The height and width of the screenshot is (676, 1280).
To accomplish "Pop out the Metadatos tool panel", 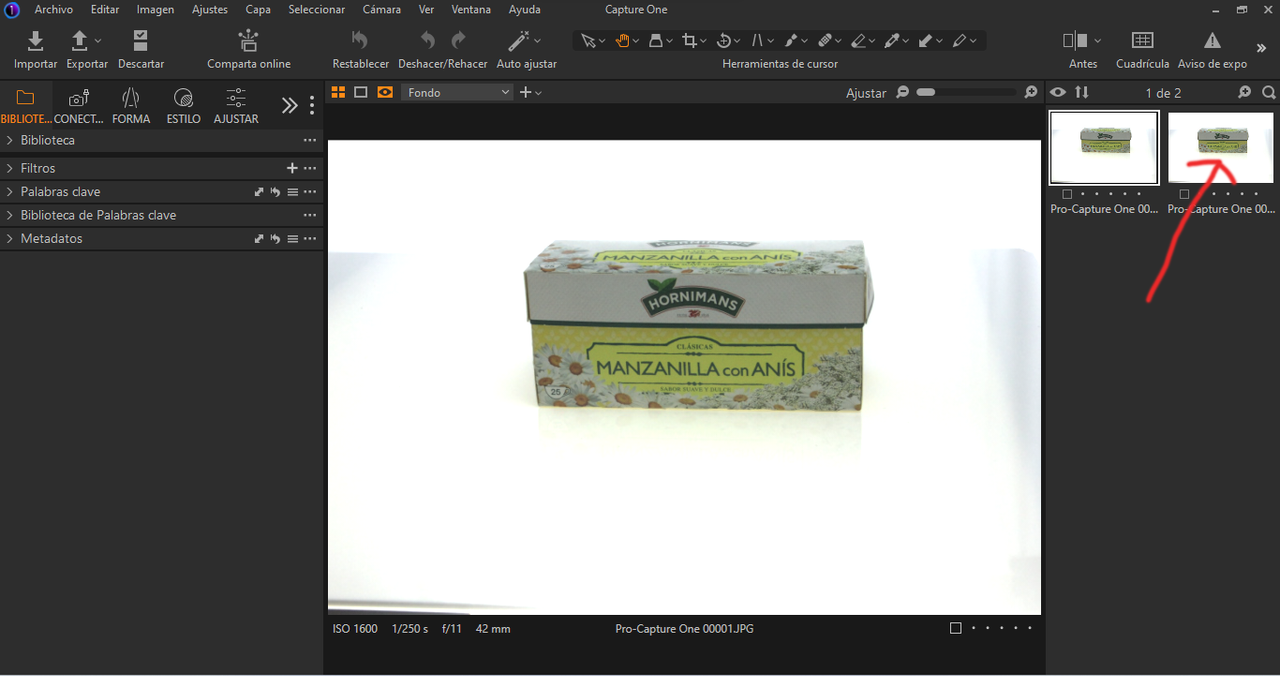I will point(259,239).
